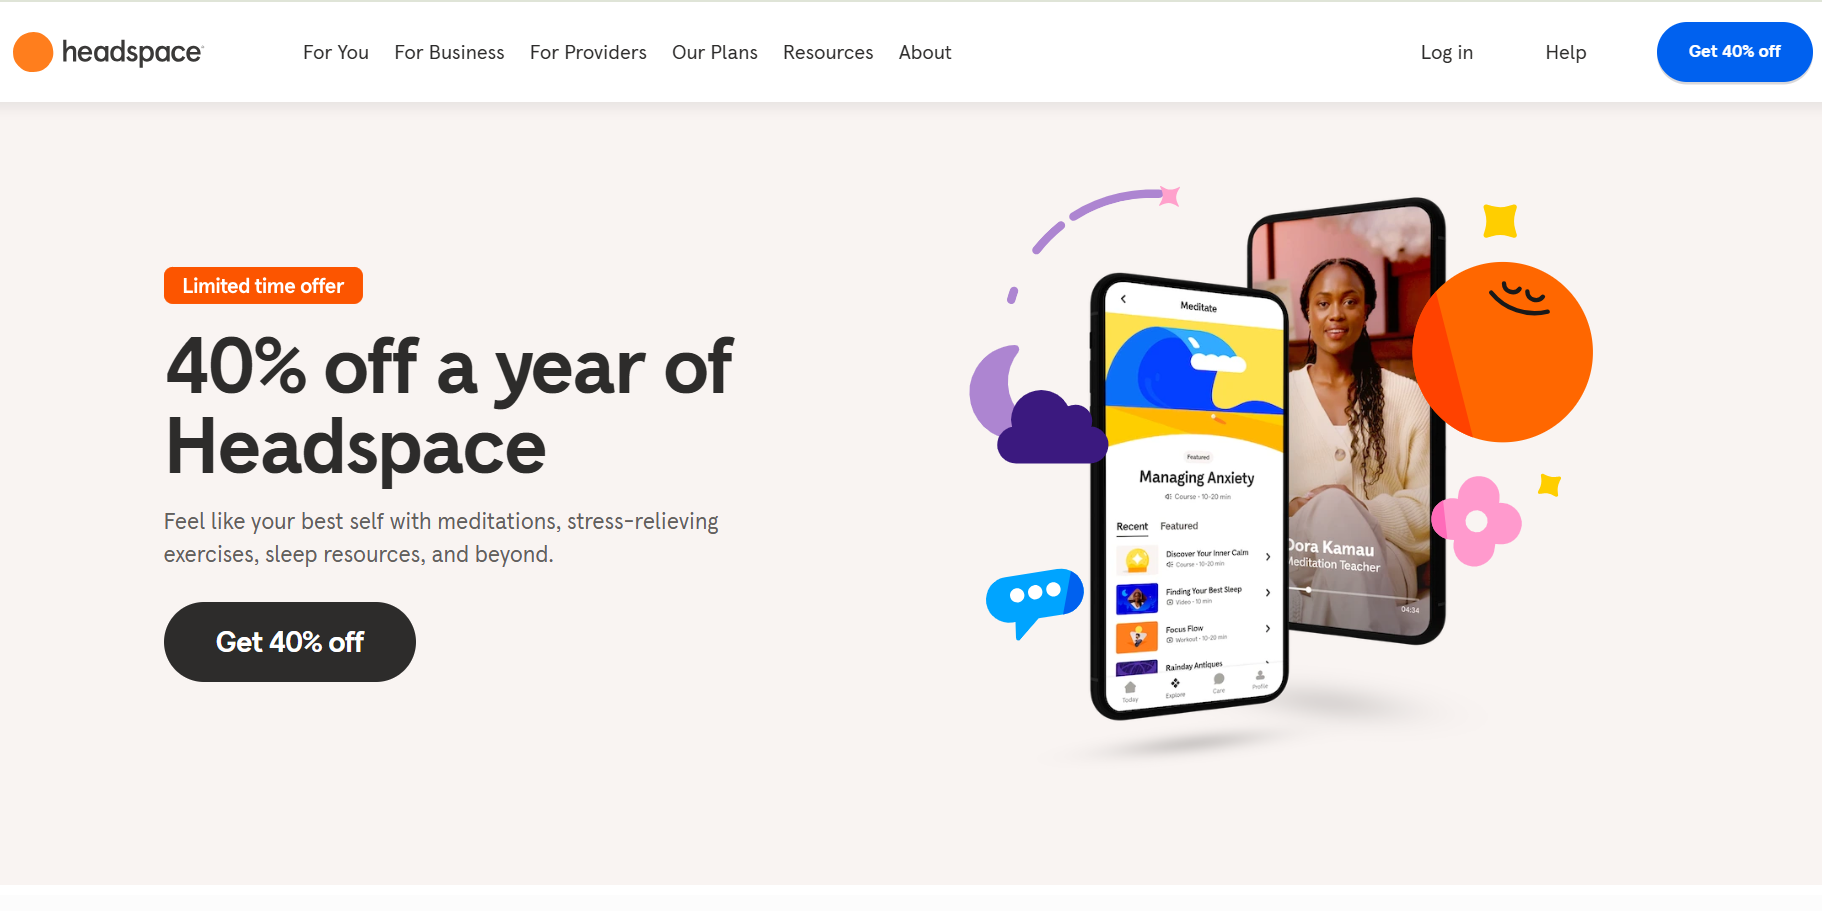Open the For Business menu
This screenshot has height=911, width=1822.
[449, 52]
